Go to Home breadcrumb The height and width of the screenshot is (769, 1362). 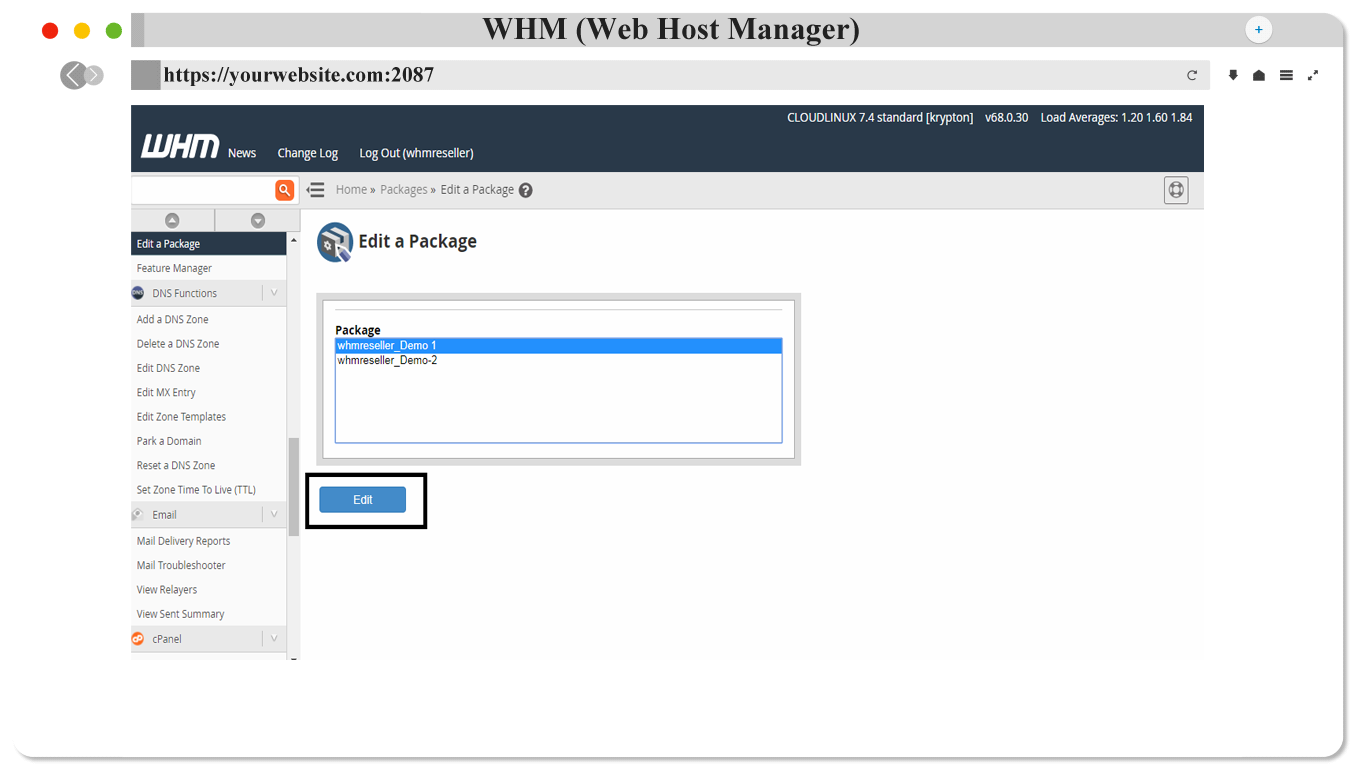351,190
